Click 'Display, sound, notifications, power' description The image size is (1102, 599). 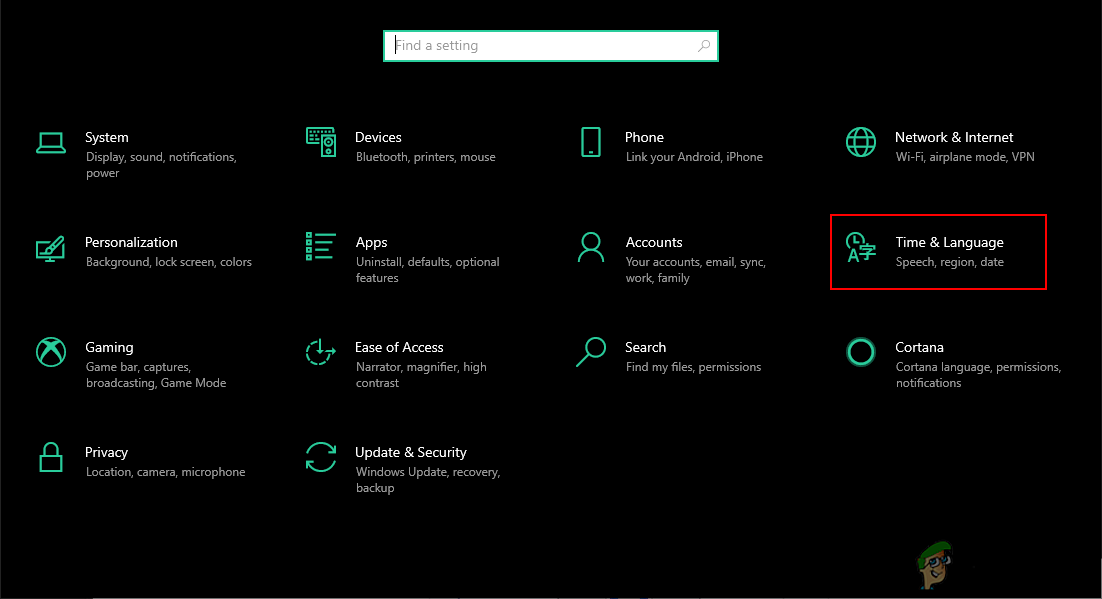(161, 165)
